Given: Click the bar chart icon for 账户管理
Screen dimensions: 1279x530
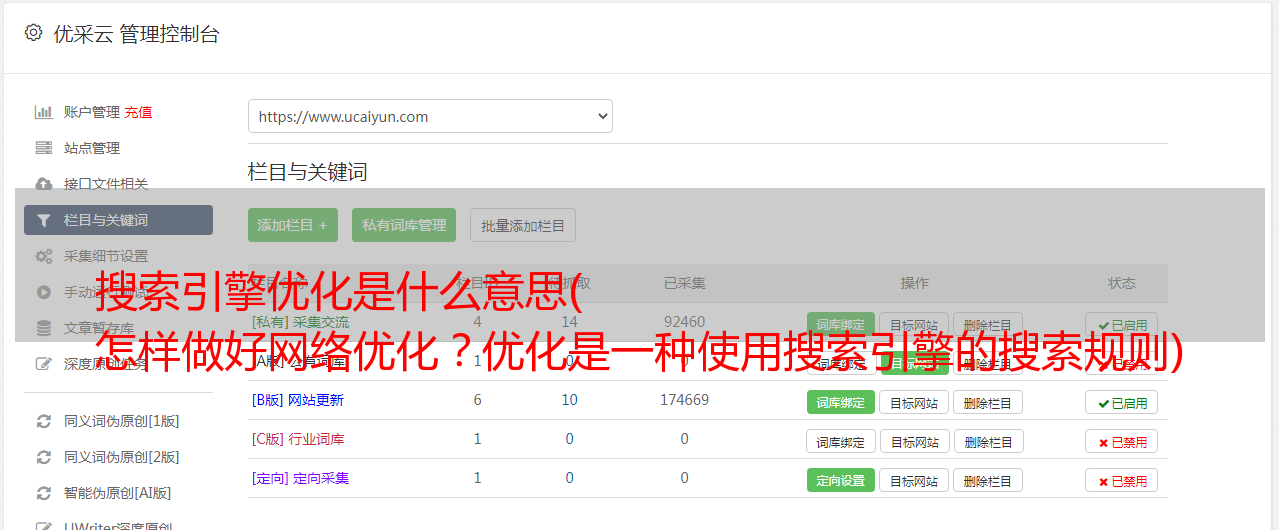Looking at the screenshot, I should [43, 112].
